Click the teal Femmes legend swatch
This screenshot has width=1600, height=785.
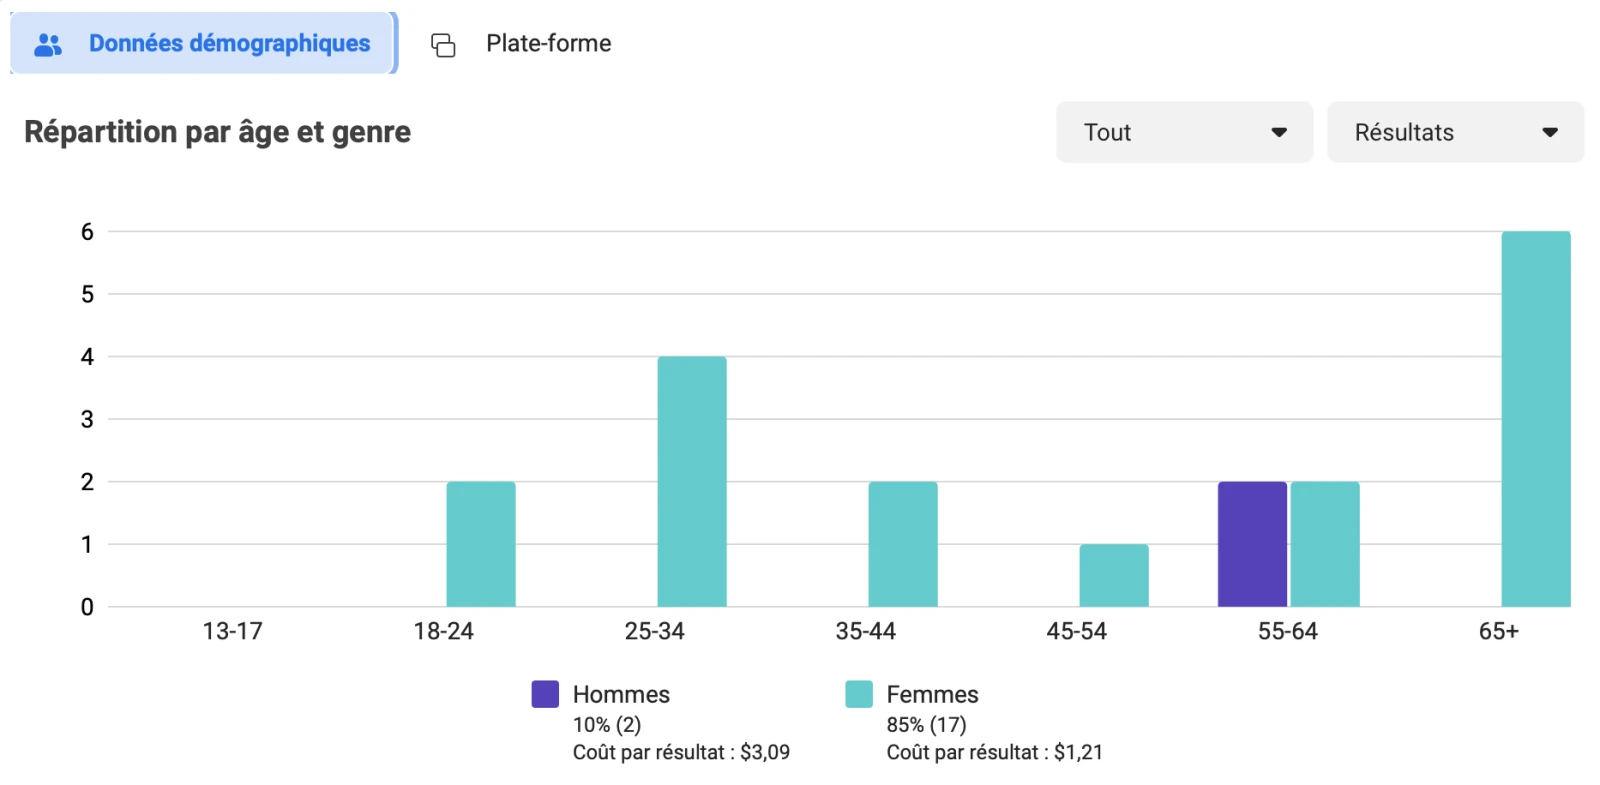coord(858,694)
